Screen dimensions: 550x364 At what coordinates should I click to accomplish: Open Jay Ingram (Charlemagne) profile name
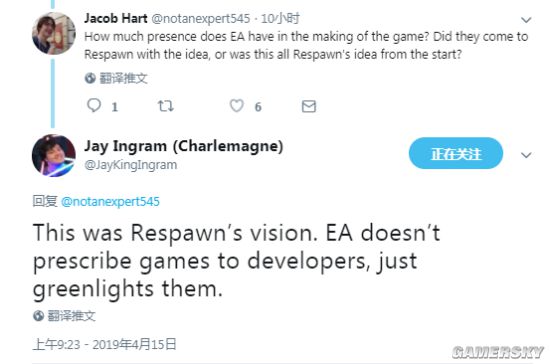[x=183, y=146]
